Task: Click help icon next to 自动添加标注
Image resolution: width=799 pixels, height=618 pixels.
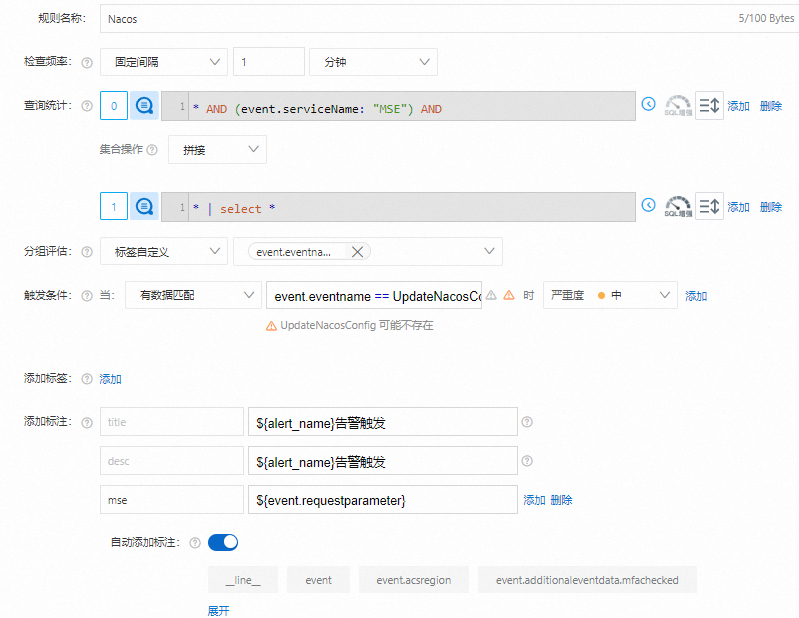Action: coord(195,543)
